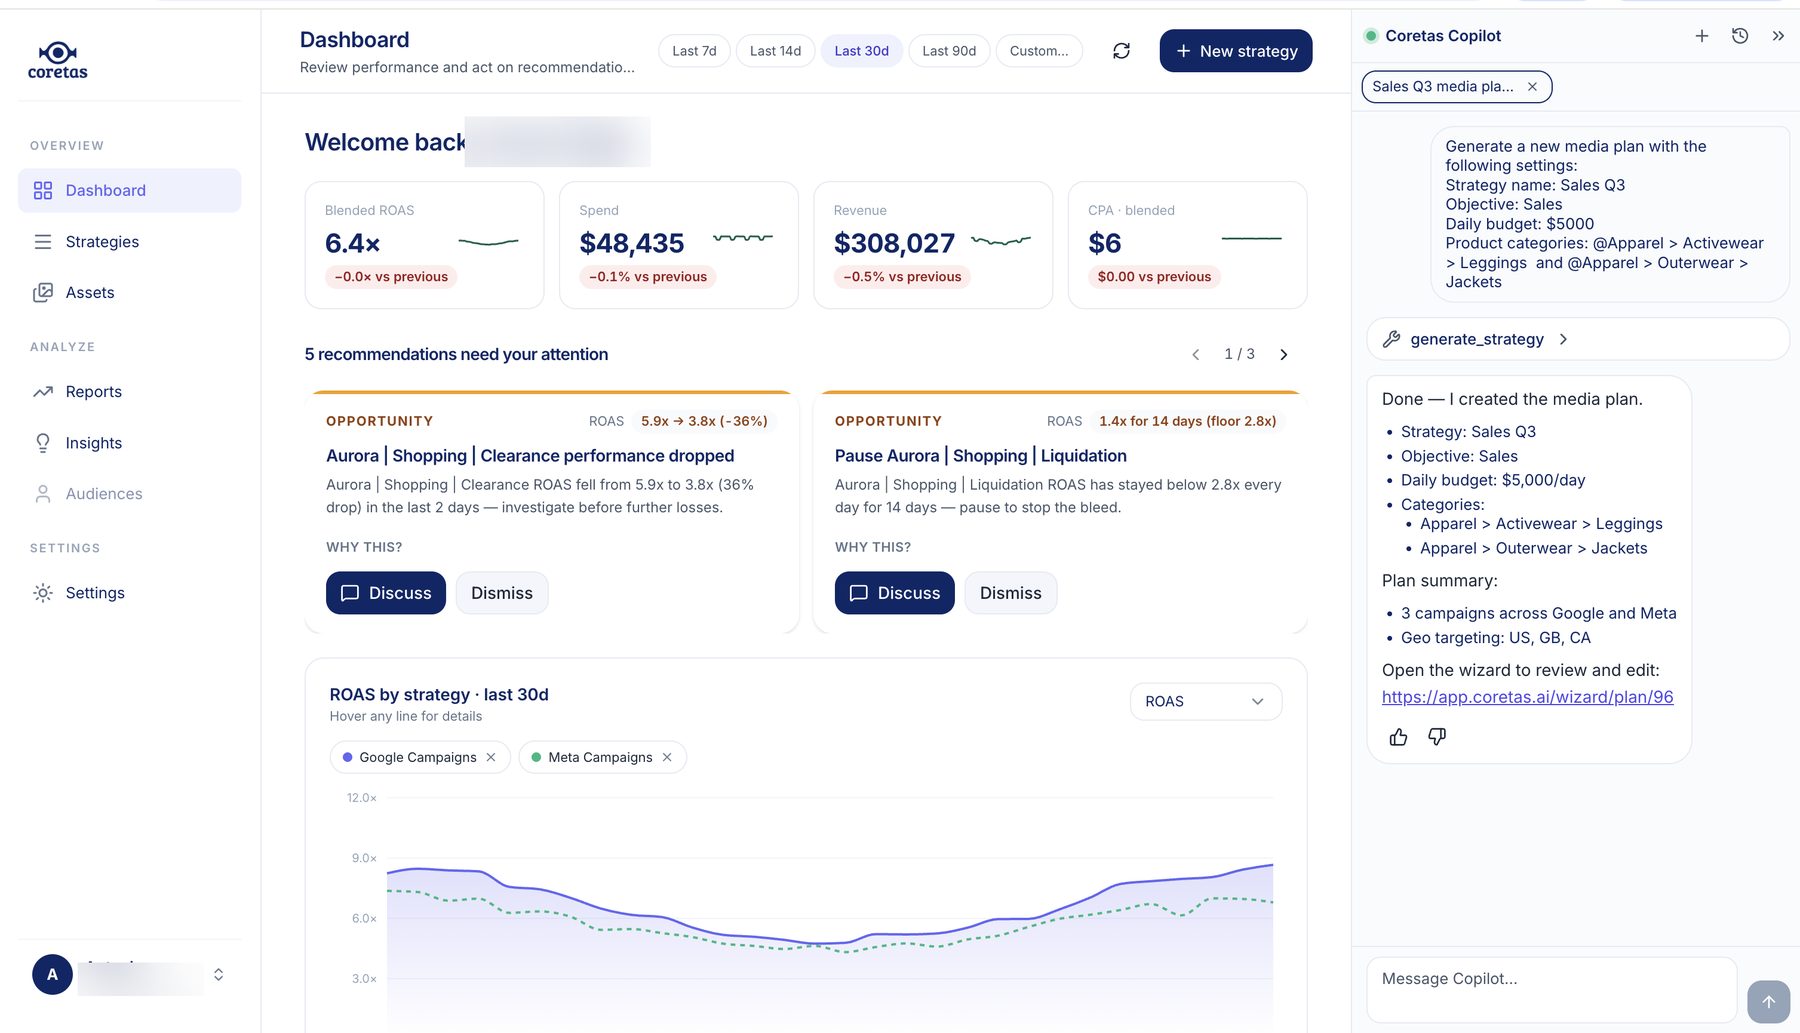This screenshot has width=1800, height=1033.
Task: Click the Google Campaigns purple dot
Action: click(x=347, y=757)
